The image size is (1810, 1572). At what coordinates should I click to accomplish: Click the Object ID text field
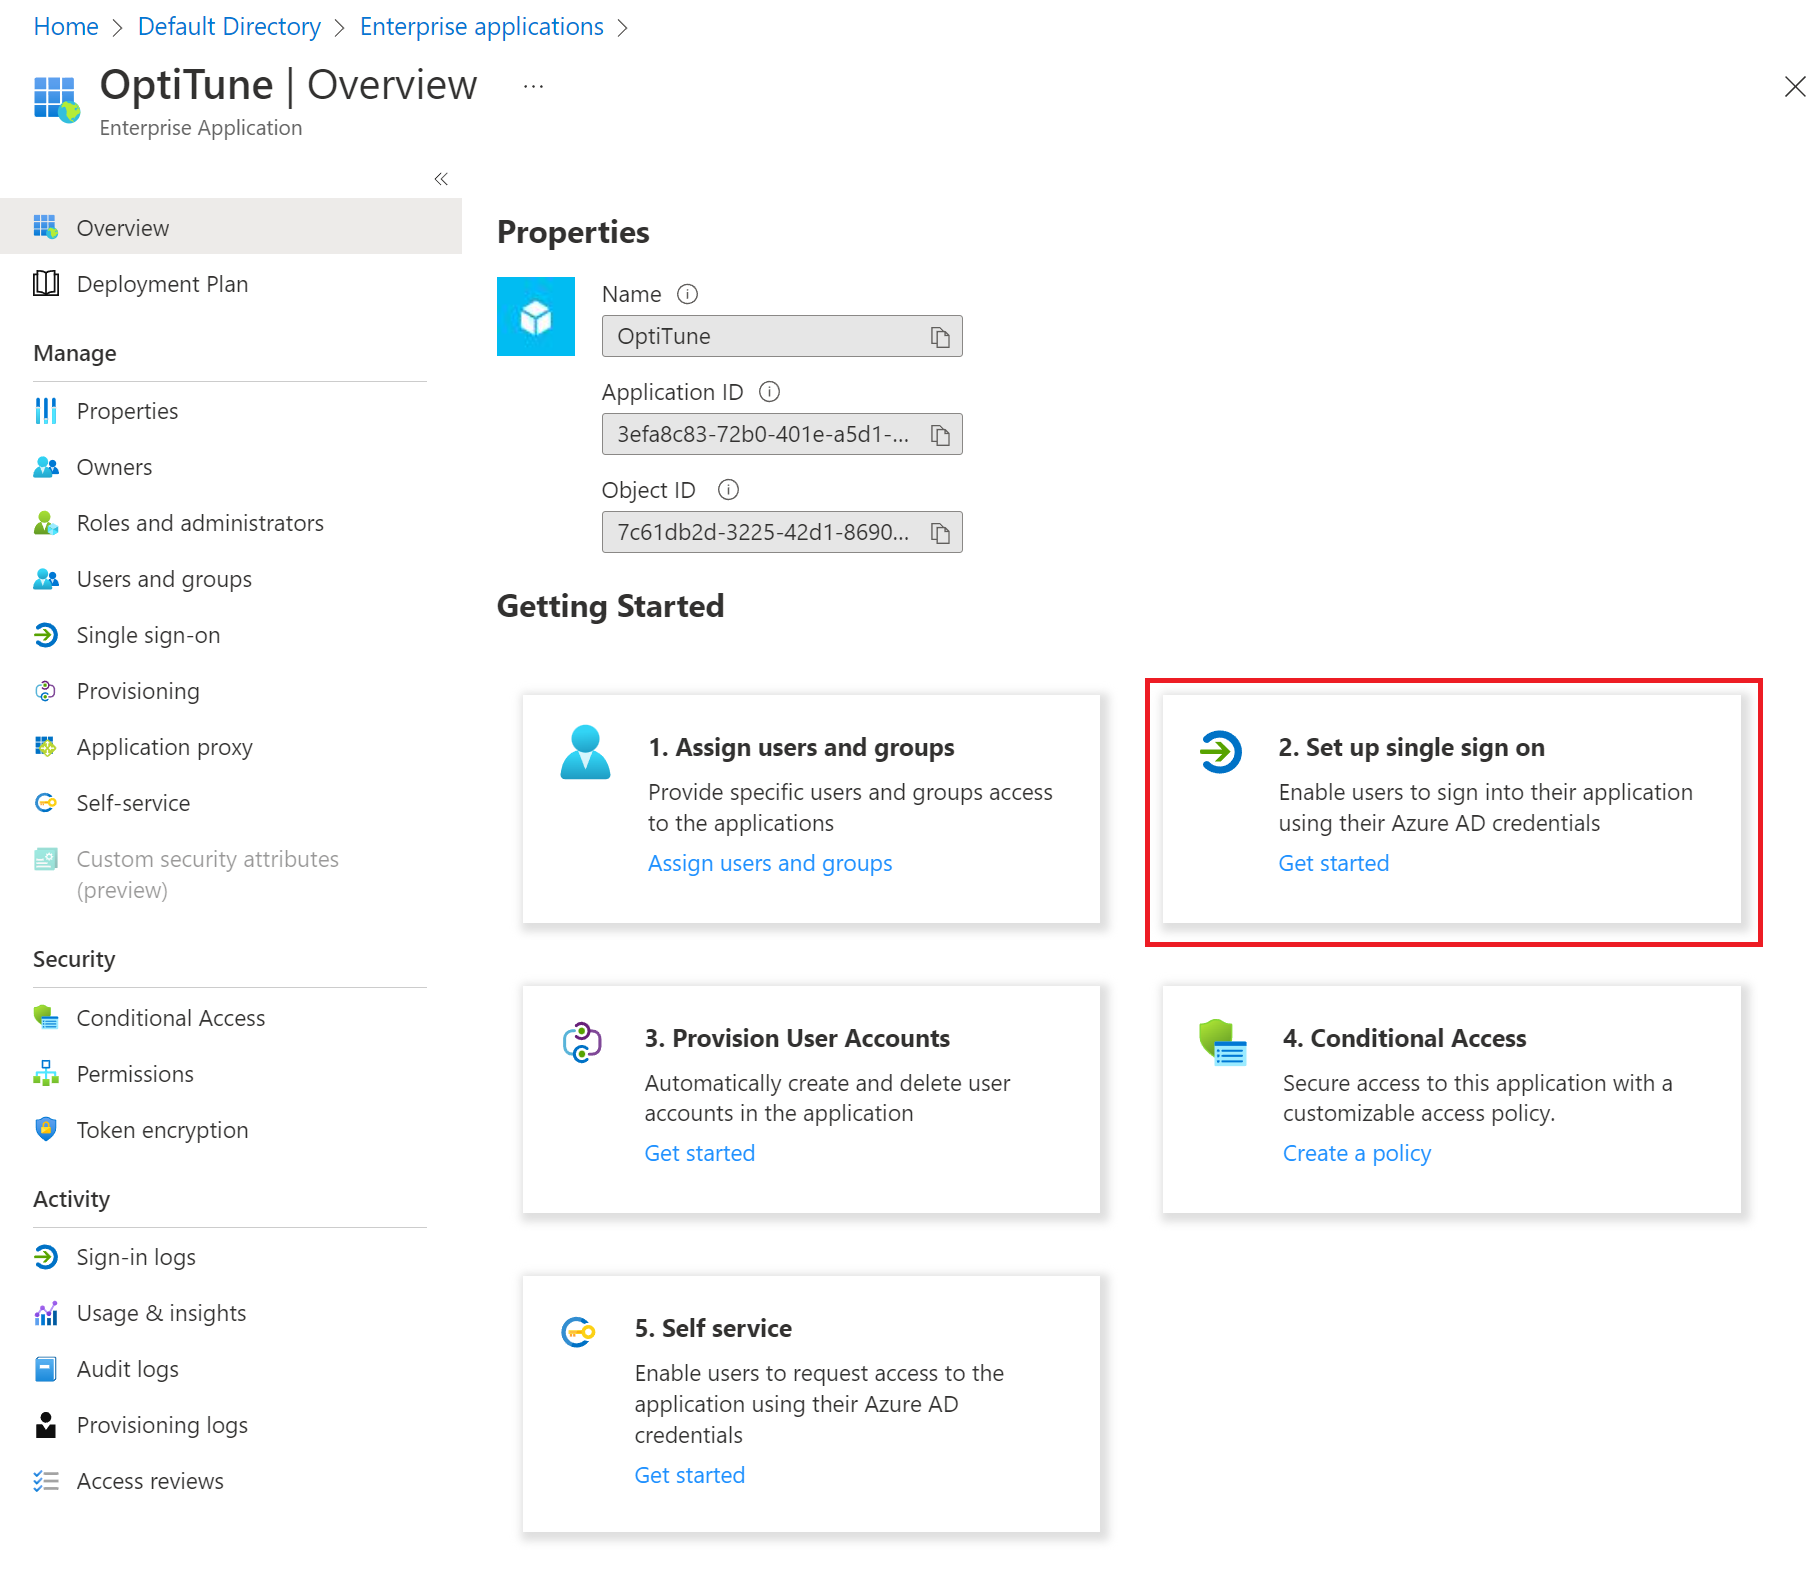(x=782, y=532)
